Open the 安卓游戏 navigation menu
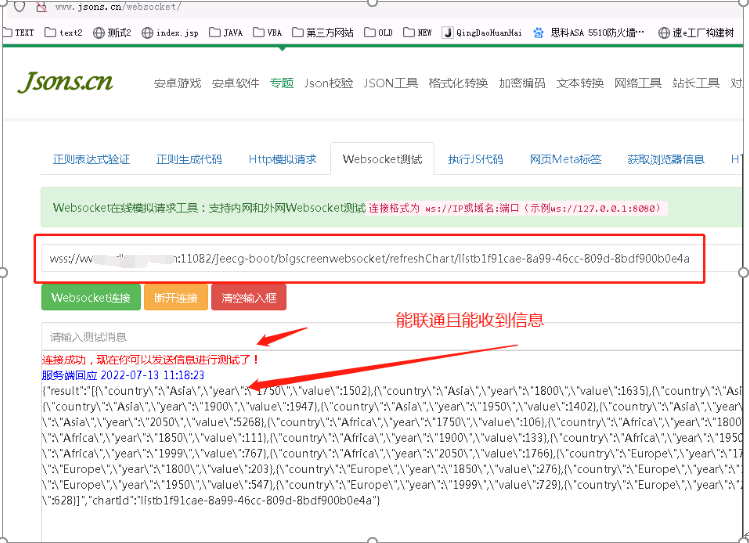 (178, 83)
